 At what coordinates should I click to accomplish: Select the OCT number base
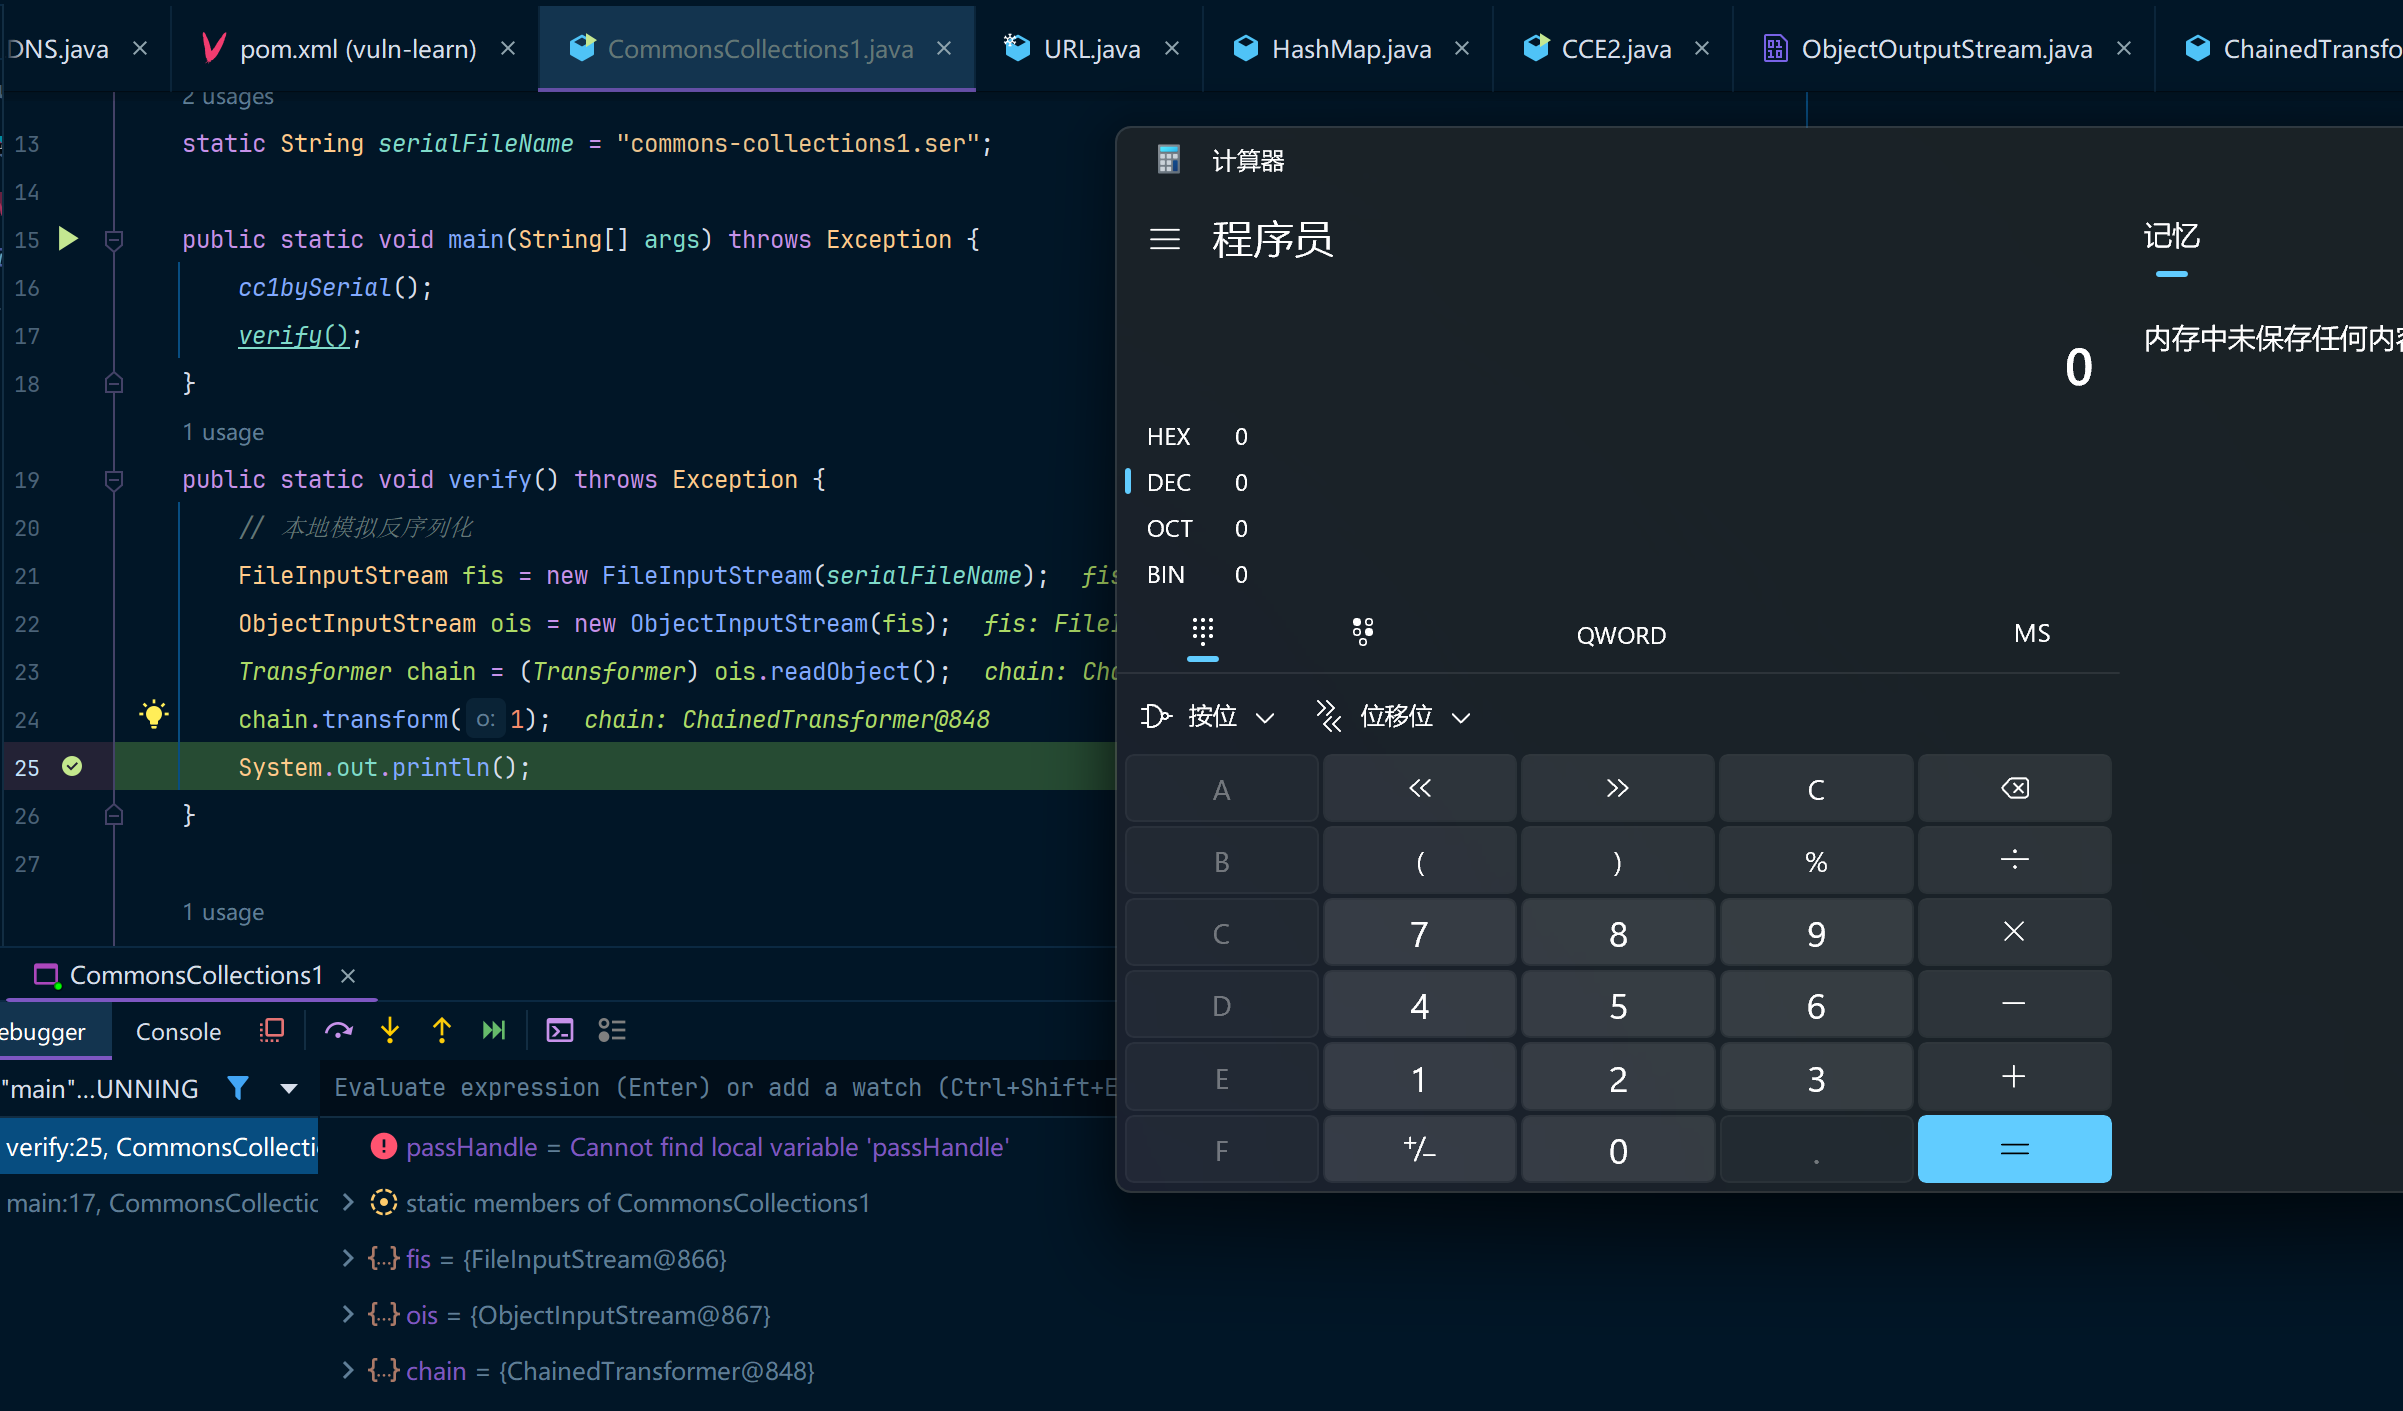[x=1200, y=529]
